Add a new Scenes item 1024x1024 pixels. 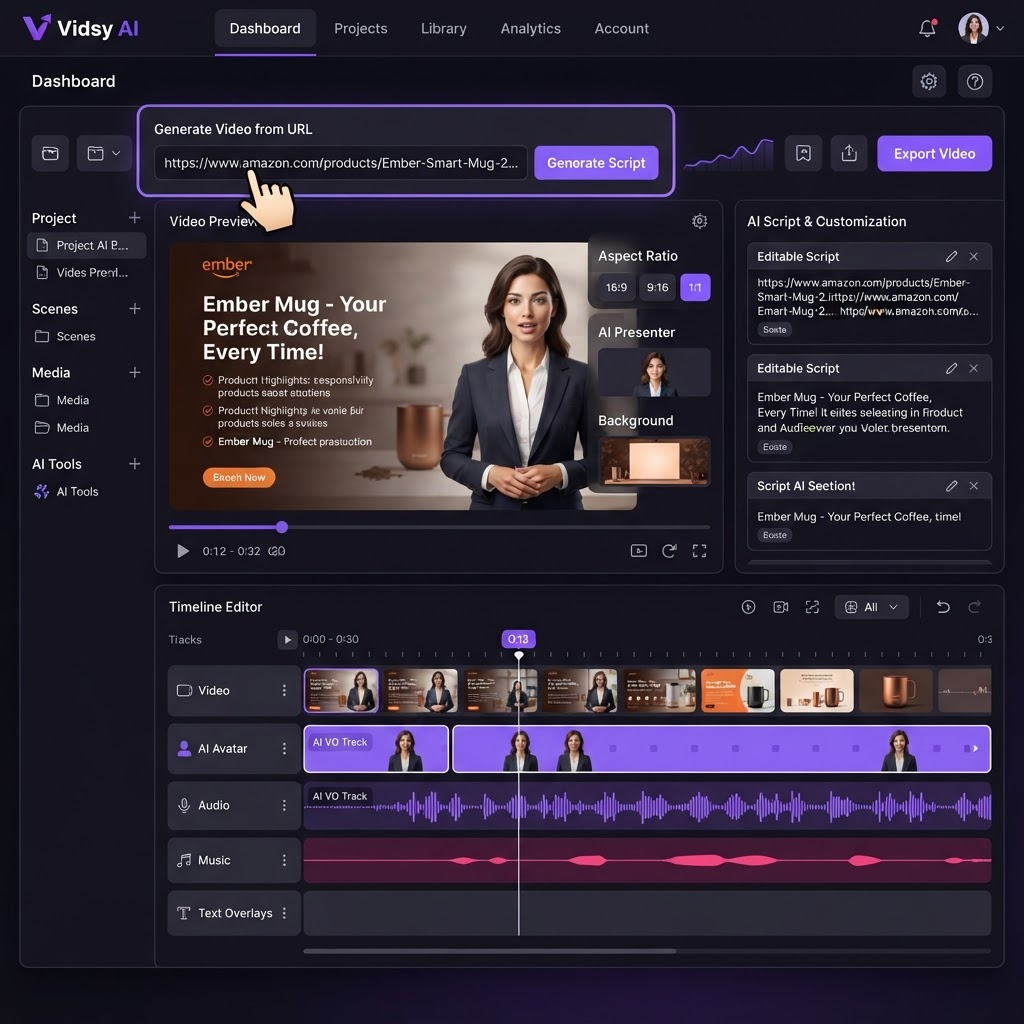pyautogui.click(x=135, y=308)
